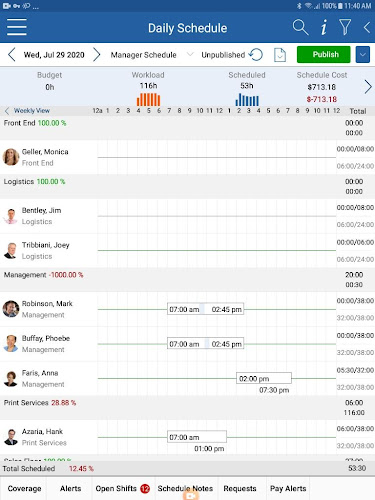Screen dimensions: 375x500
Task: Click the 53:30 total hours value
Action: click(357, 468)
